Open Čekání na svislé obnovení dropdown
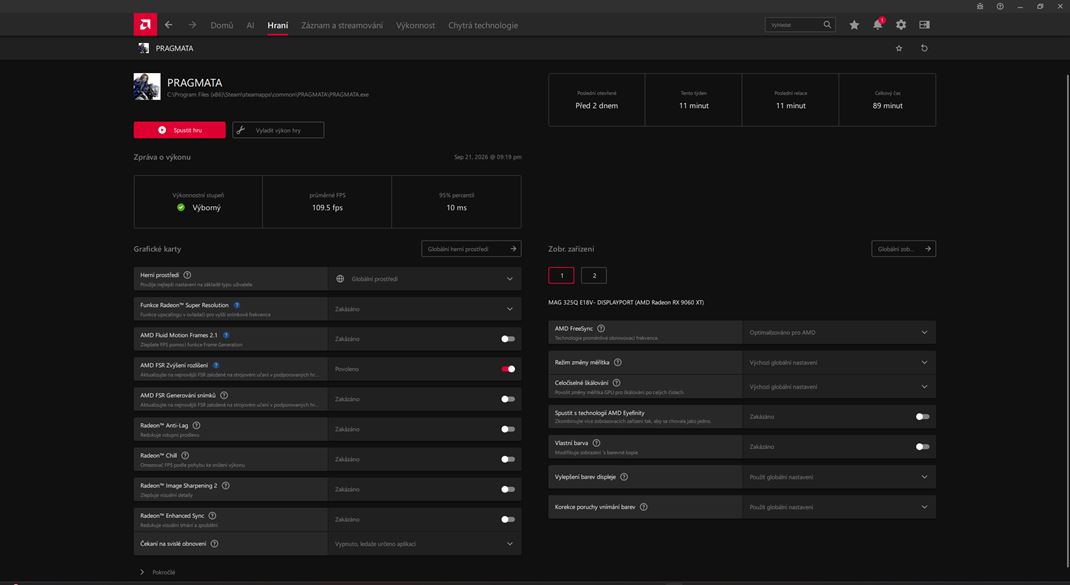Image resolution: width=1070 pixels, height=585 pixels. 424,544
